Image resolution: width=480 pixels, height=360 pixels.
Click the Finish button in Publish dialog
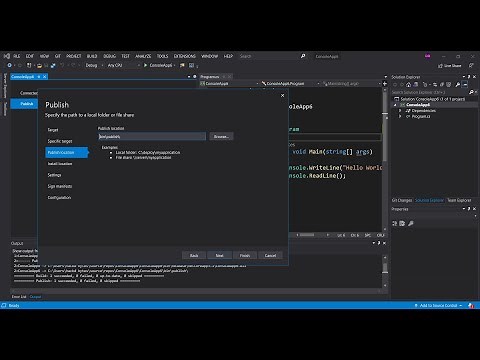click(245, 255)
